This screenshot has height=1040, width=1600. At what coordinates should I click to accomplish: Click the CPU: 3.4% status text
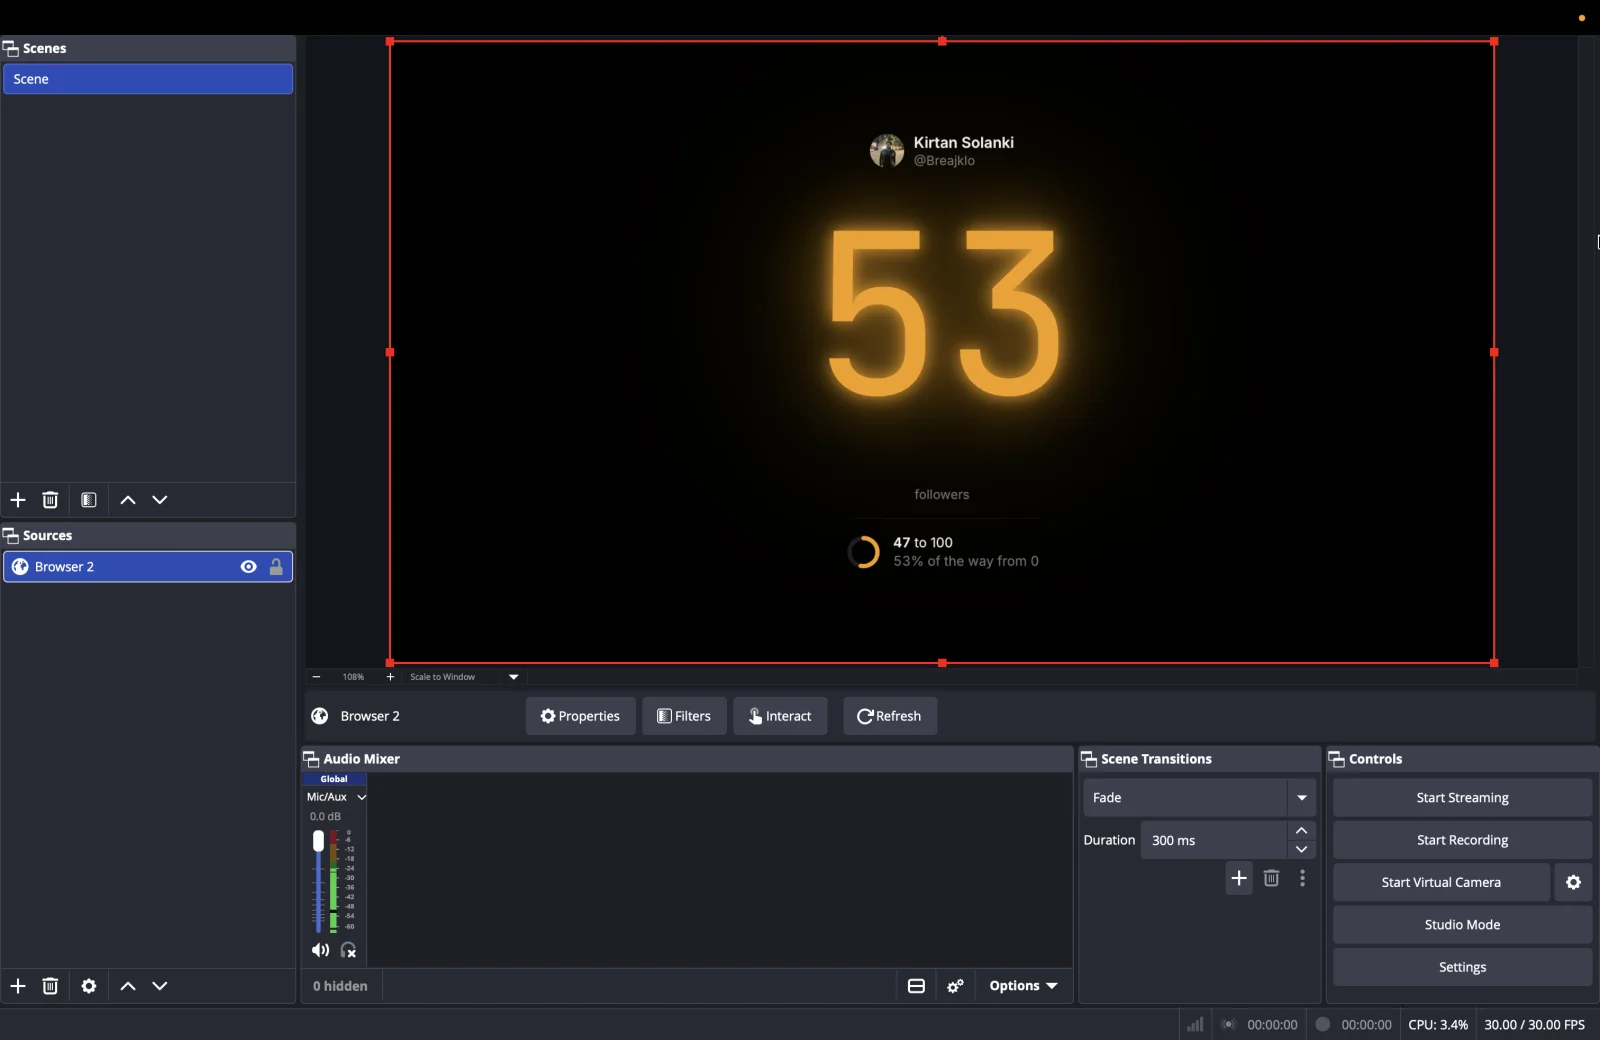1438,1024
